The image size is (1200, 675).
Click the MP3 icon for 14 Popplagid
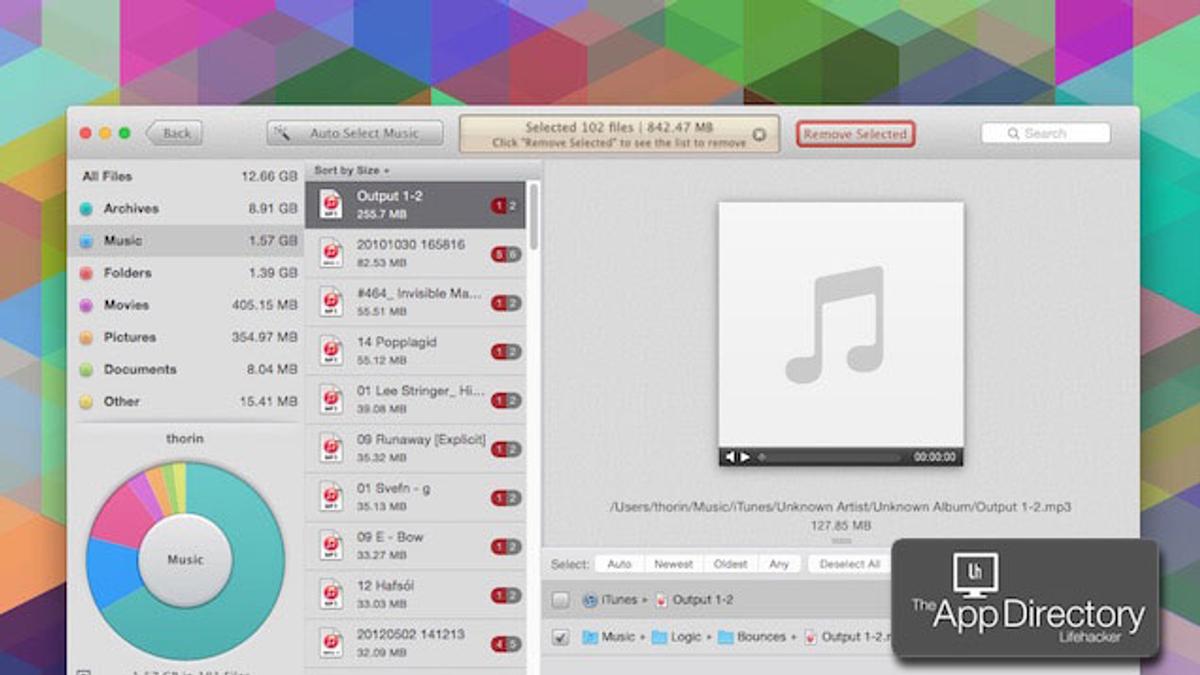pos(331,351)
